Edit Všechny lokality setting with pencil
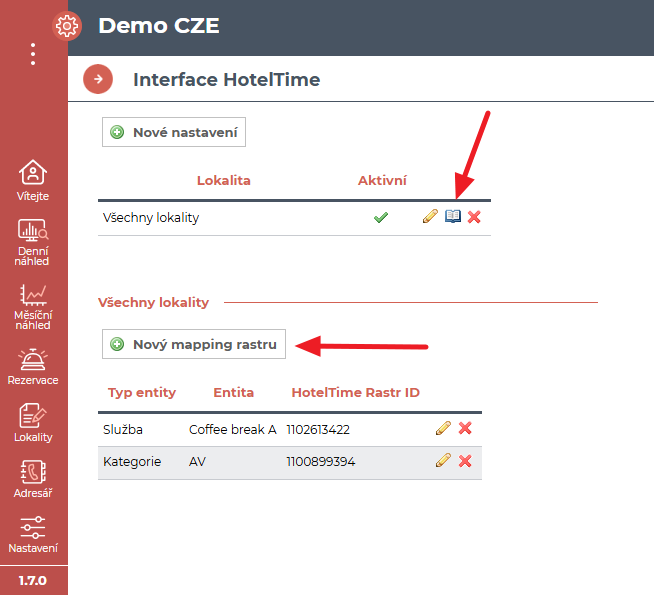Screen dimensions: 654x595 [x=430, y=216]
